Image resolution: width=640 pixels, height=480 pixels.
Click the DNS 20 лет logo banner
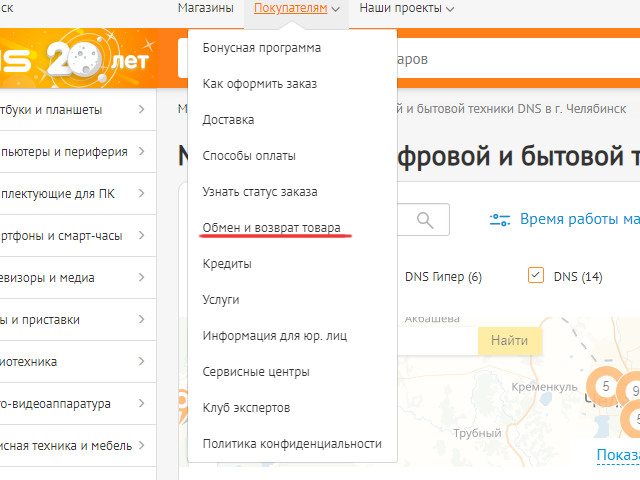tap(78, 58)
